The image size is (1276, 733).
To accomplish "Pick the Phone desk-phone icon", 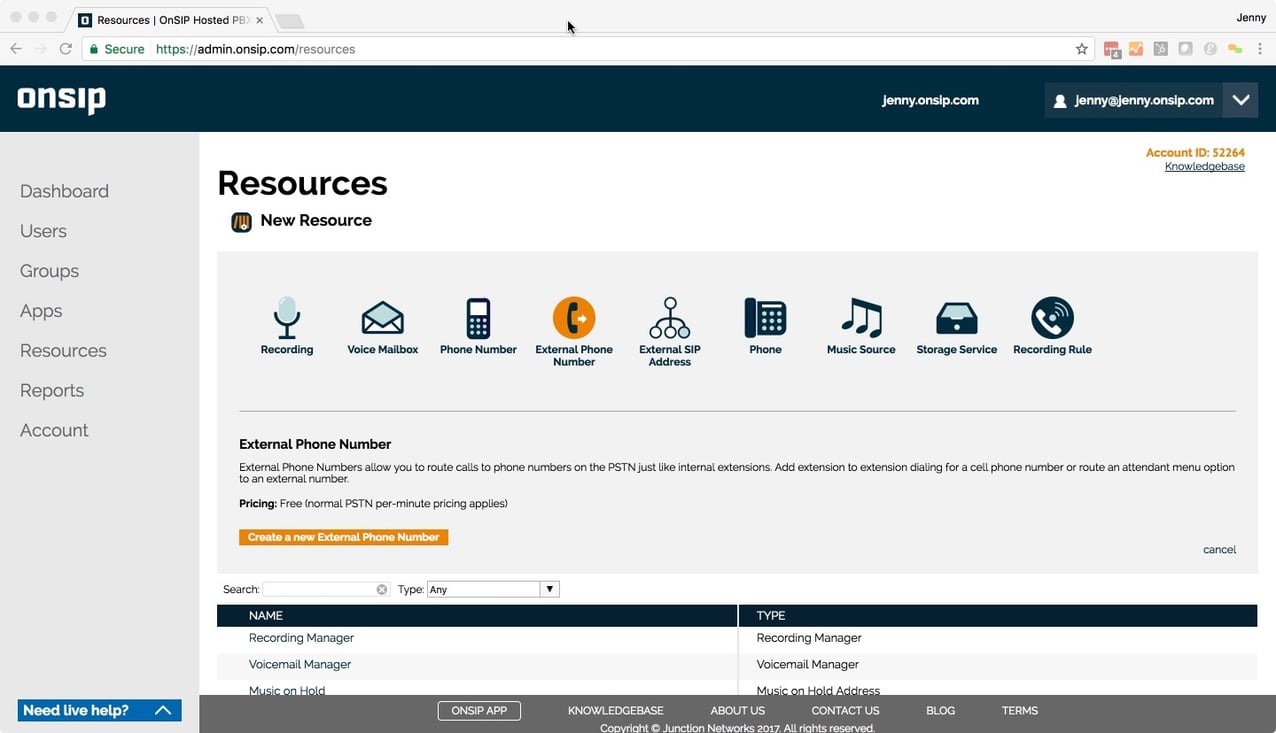I will [x=765, y=318].
